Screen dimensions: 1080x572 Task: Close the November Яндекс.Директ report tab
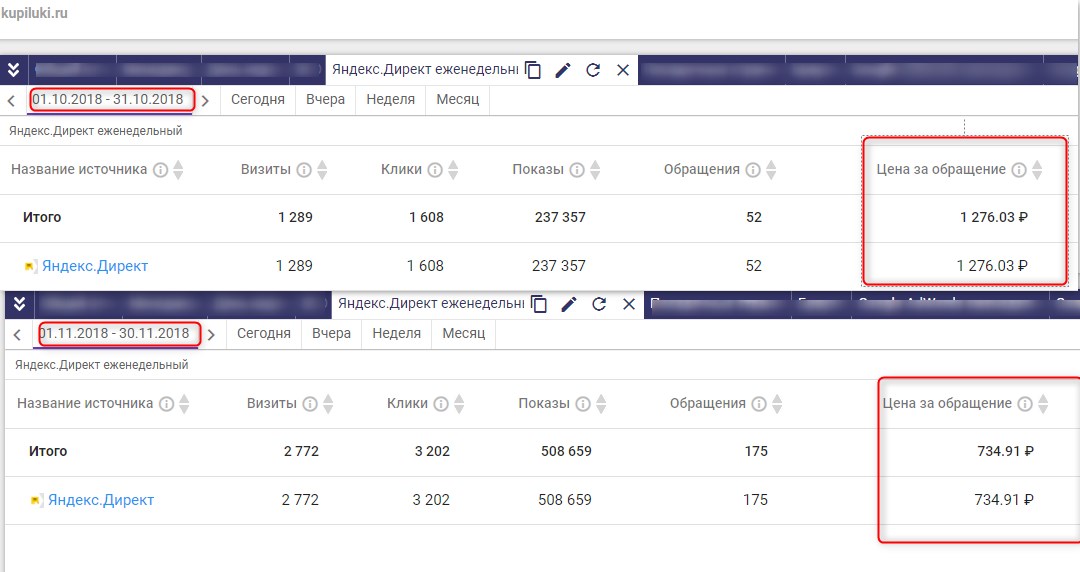(x=629, y=304)
